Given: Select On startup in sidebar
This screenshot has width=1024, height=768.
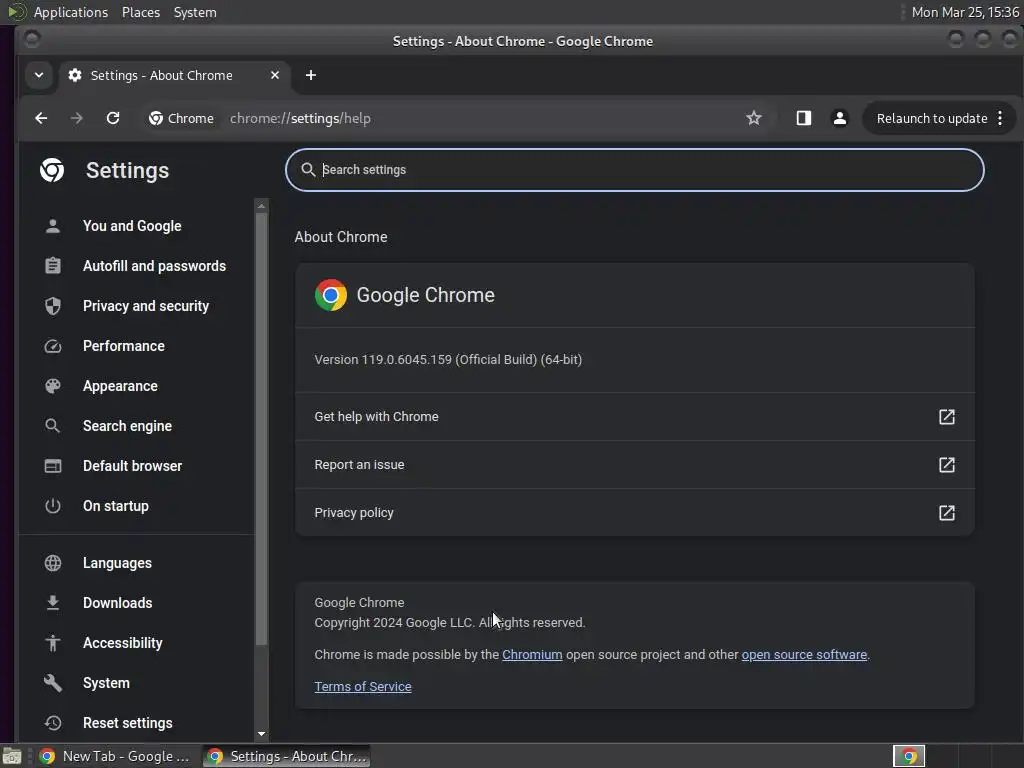Looking at the screenshot, I should 116,506.
